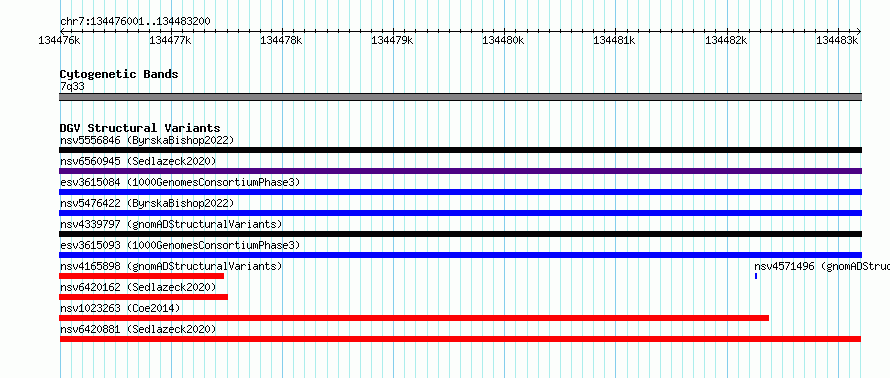This screenshot has width=890, height=378.
Task: Open the nsv1023263 red variant bar
Action: 414,318
